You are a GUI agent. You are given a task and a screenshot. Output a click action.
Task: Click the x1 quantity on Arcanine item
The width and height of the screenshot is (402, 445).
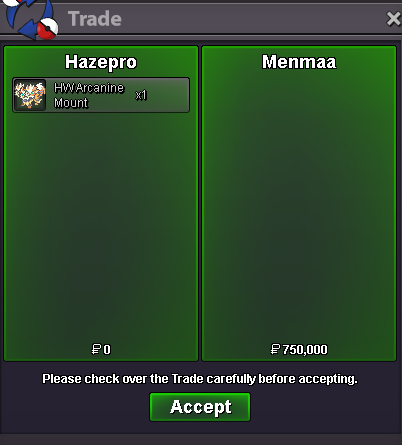point(141,95)
